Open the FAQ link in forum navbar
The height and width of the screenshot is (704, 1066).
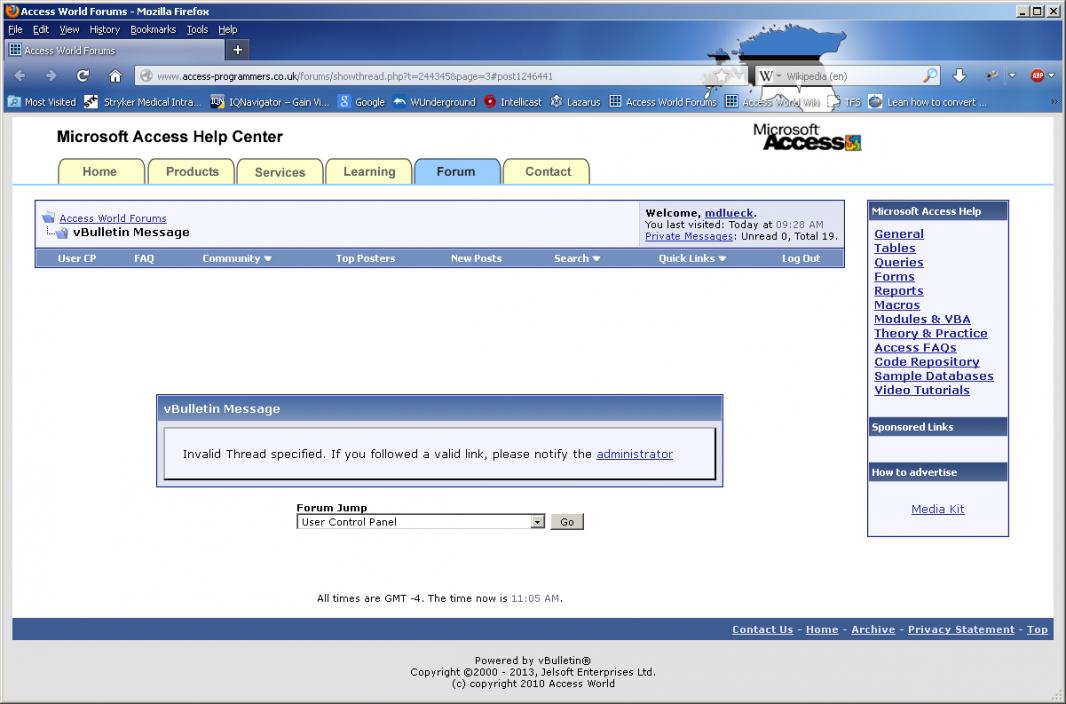(x=144, y=258)
